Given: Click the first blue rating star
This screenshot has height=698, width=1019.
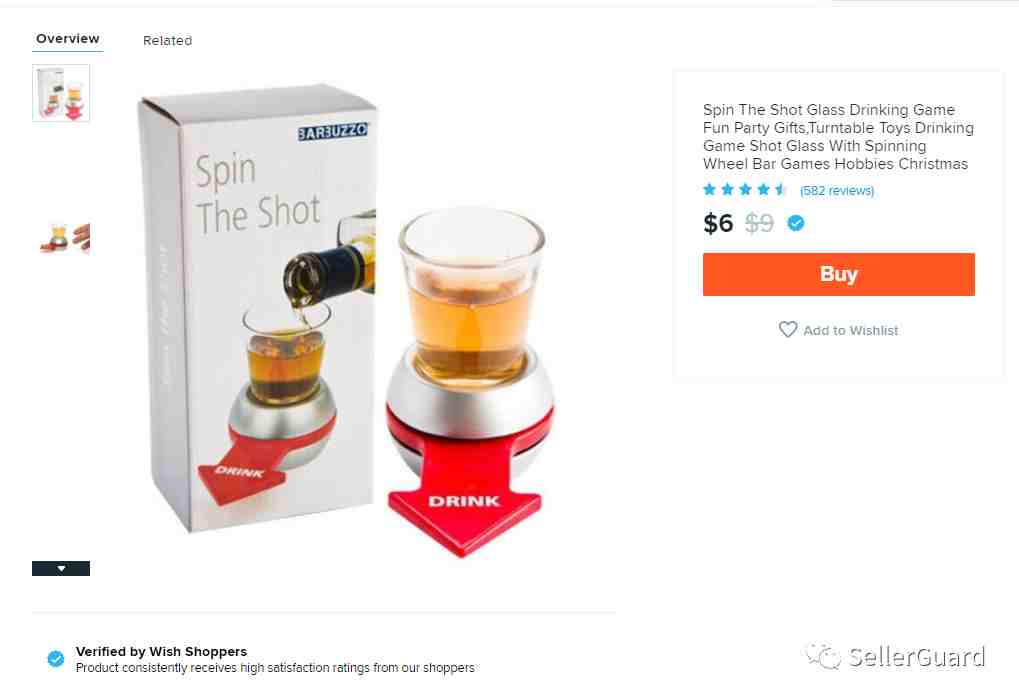Looking at the screenshot, I should (x=710, y=190).
